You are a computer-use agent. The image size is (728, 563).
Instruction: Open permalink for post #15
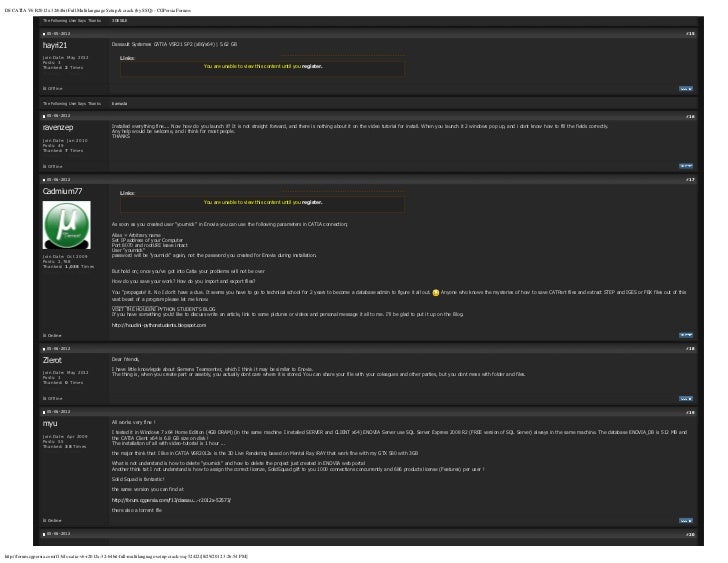pos(690,33)
